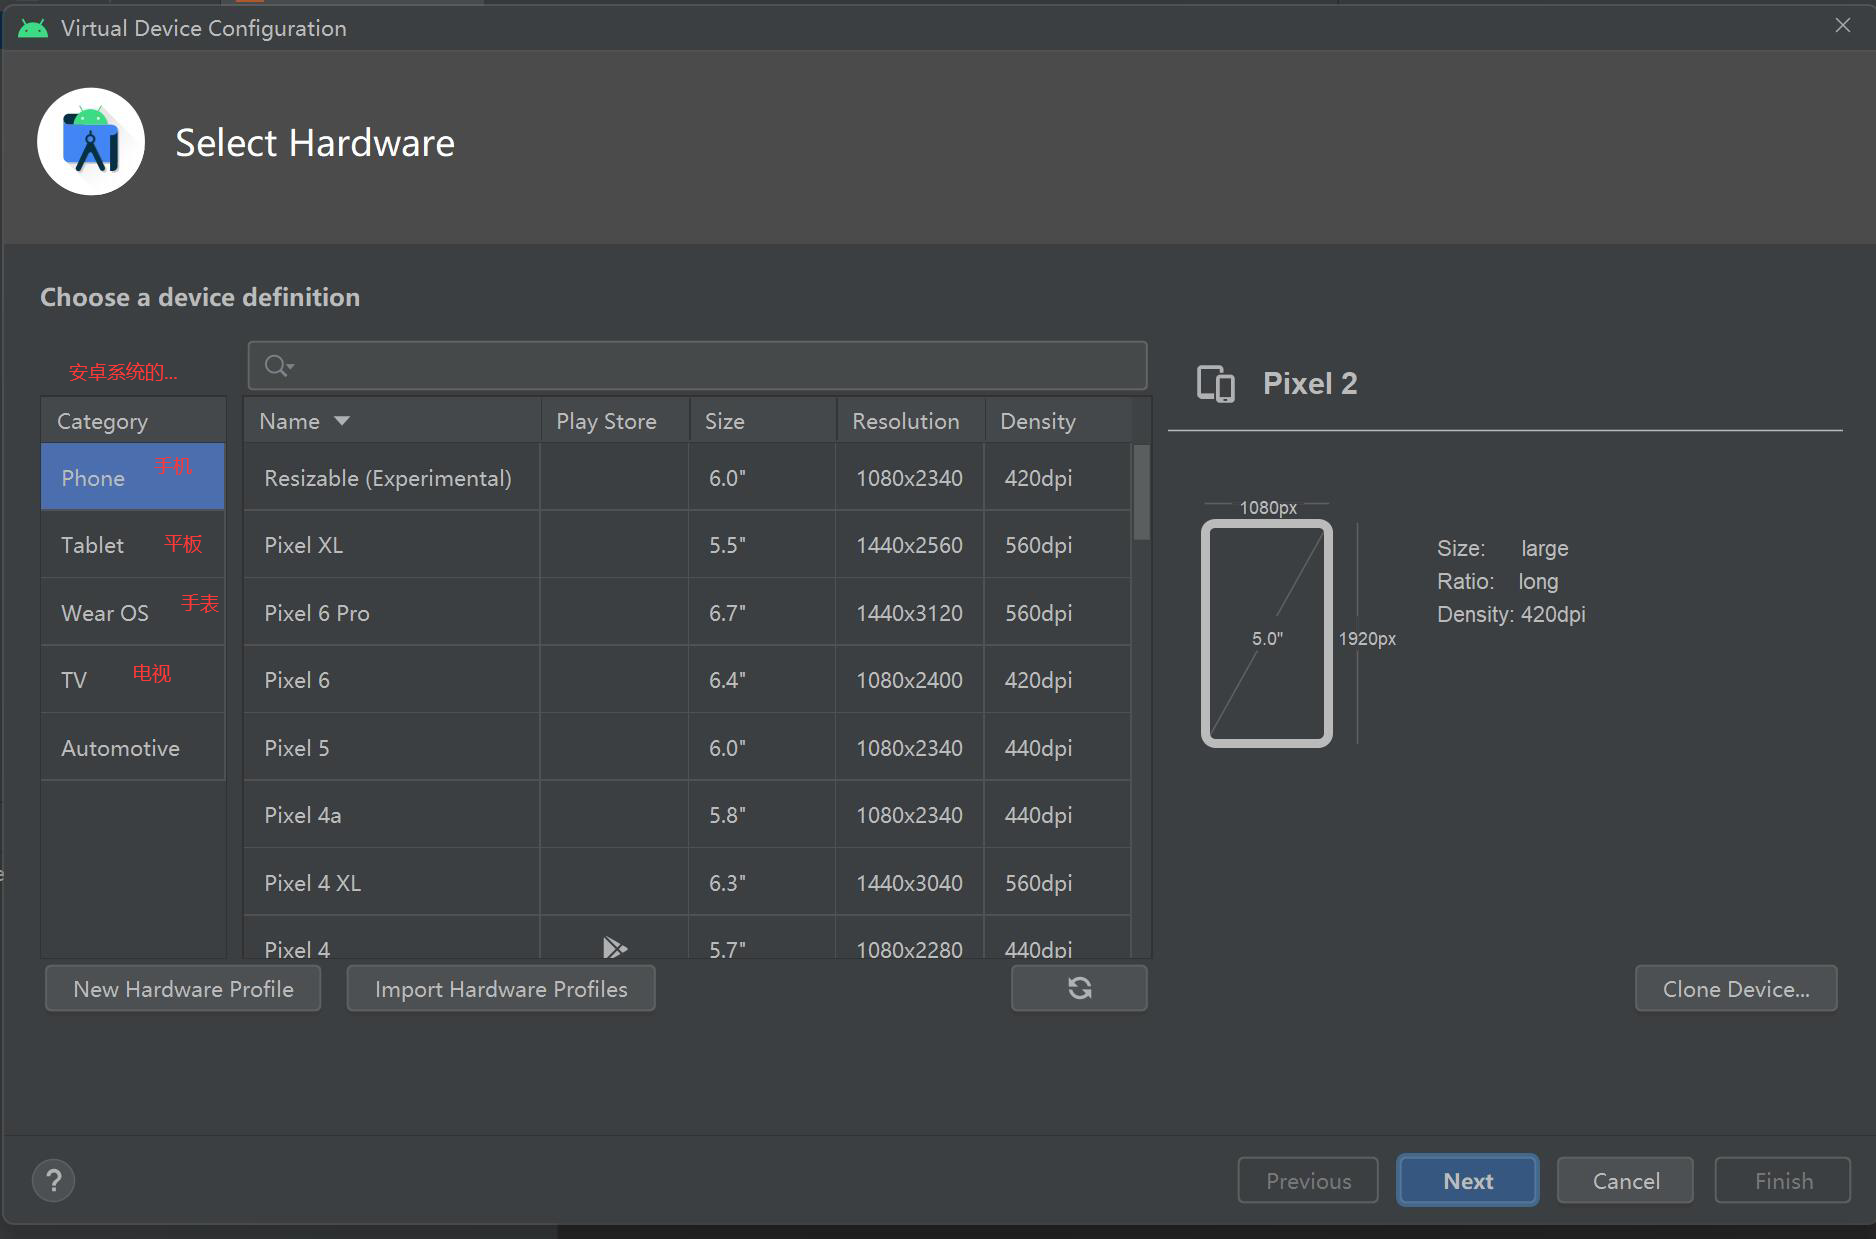Click the device icon beside Pixel 2
Viewport: 1876px width, 1239px height.
click(x=1216, y=384)
